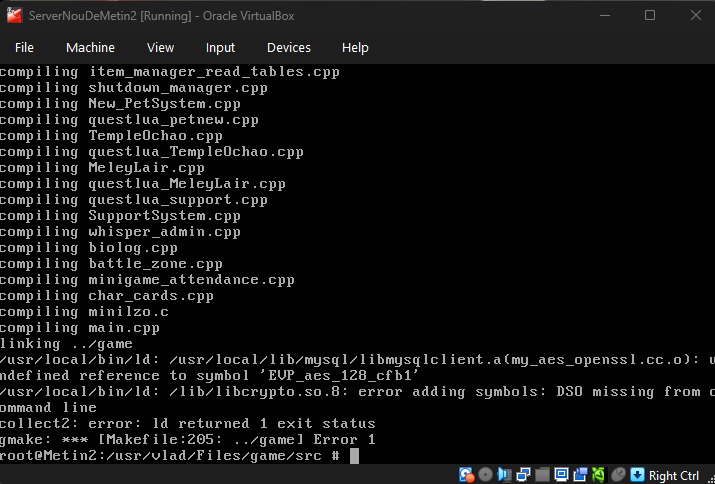Open the Input menu

(x=220, y=47)
